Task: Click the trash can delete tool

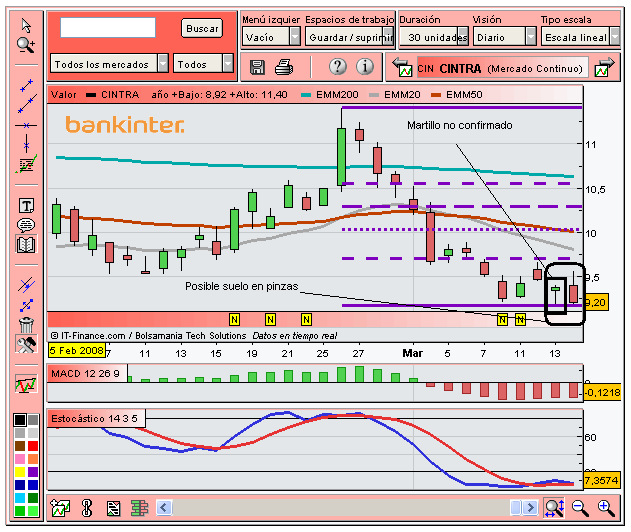Action: coord(26,325)
